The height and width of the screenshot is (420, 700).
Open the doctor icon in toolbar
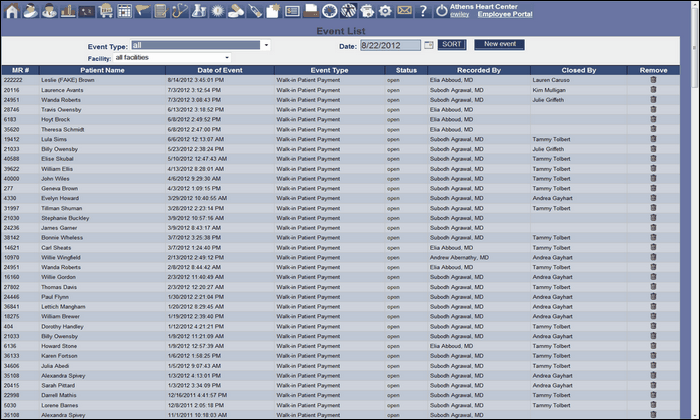coord(49,11)
